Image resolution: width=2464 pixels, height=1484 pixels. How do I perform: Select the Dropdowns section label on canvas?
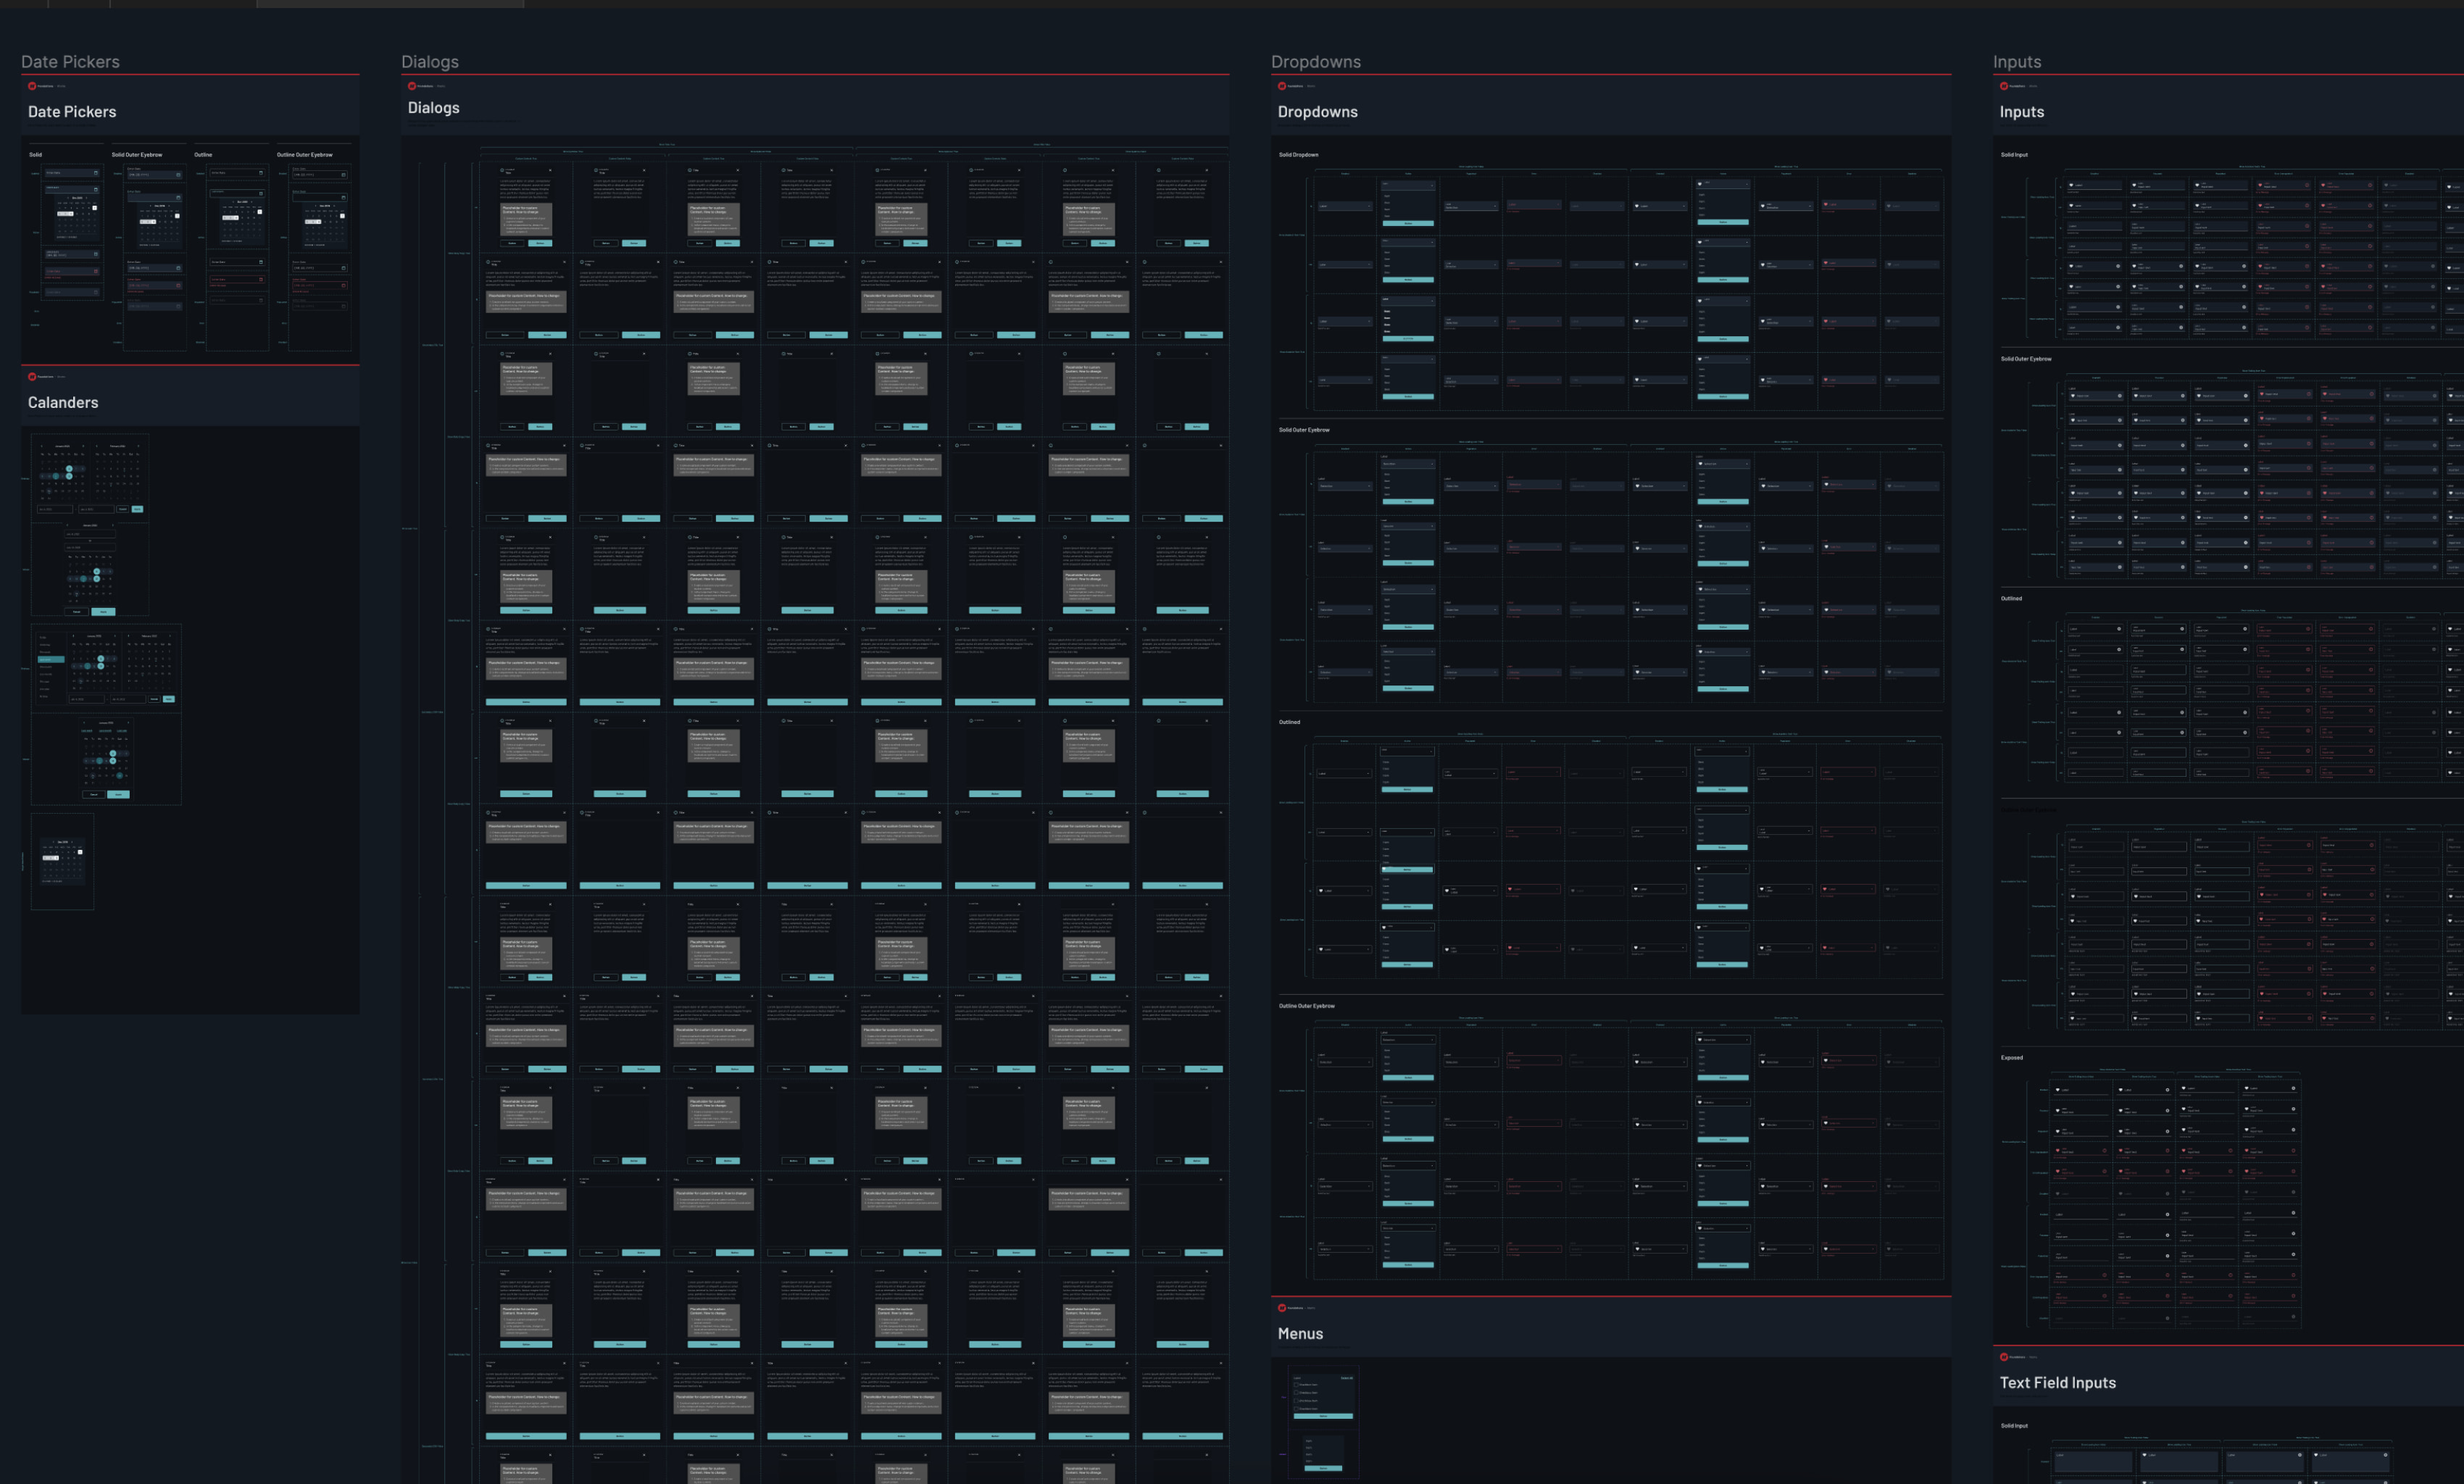click(1315, 62)
